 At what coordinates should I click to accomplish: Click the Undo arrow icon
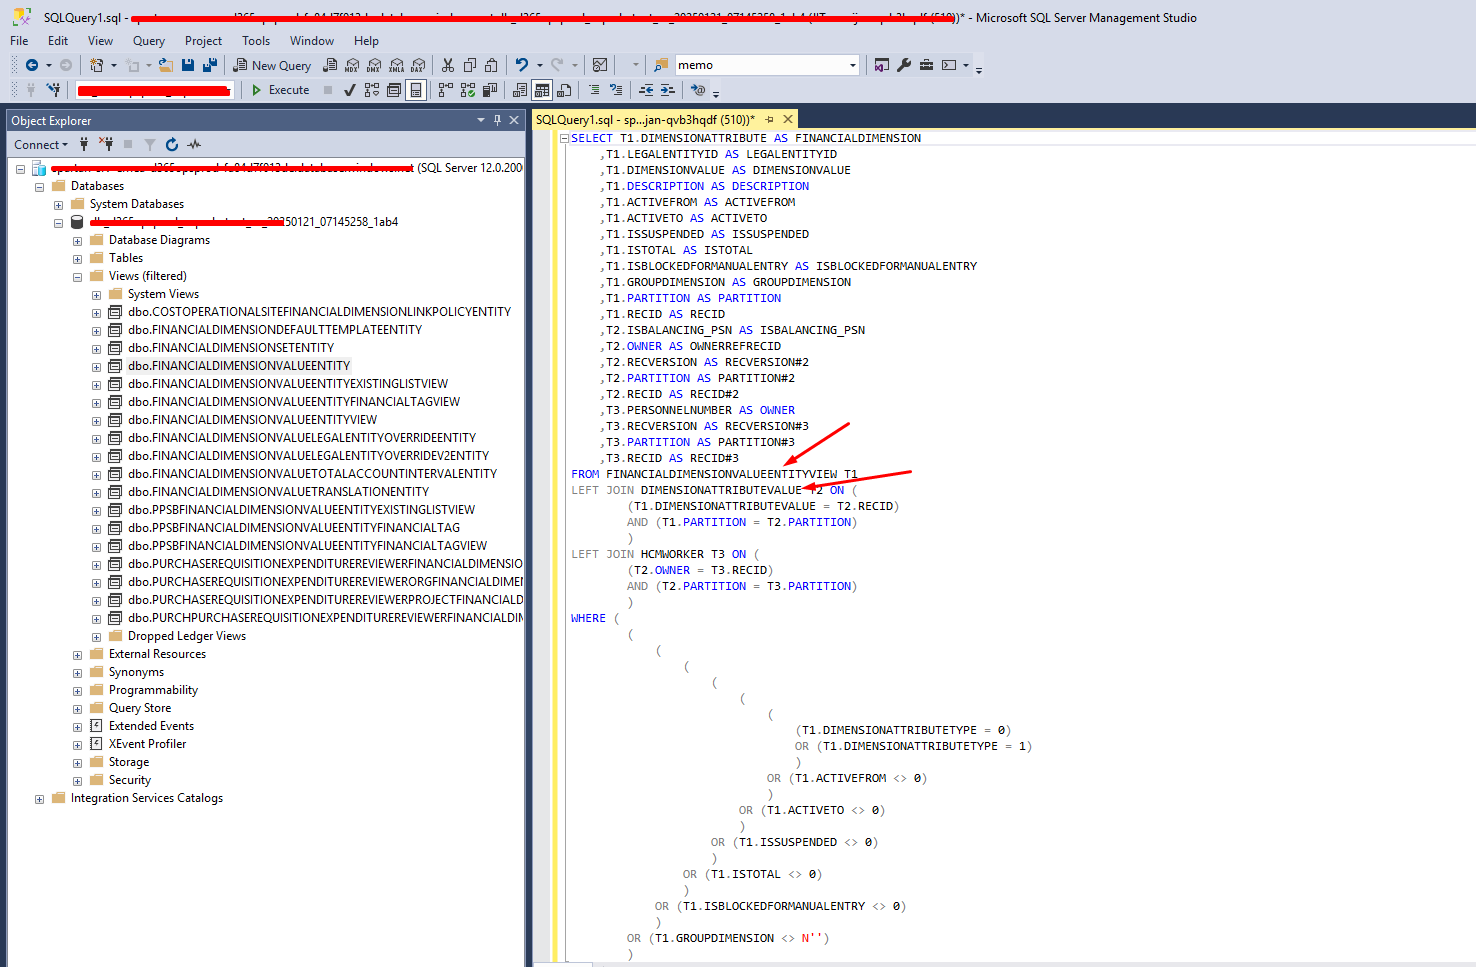coord(521,65)
